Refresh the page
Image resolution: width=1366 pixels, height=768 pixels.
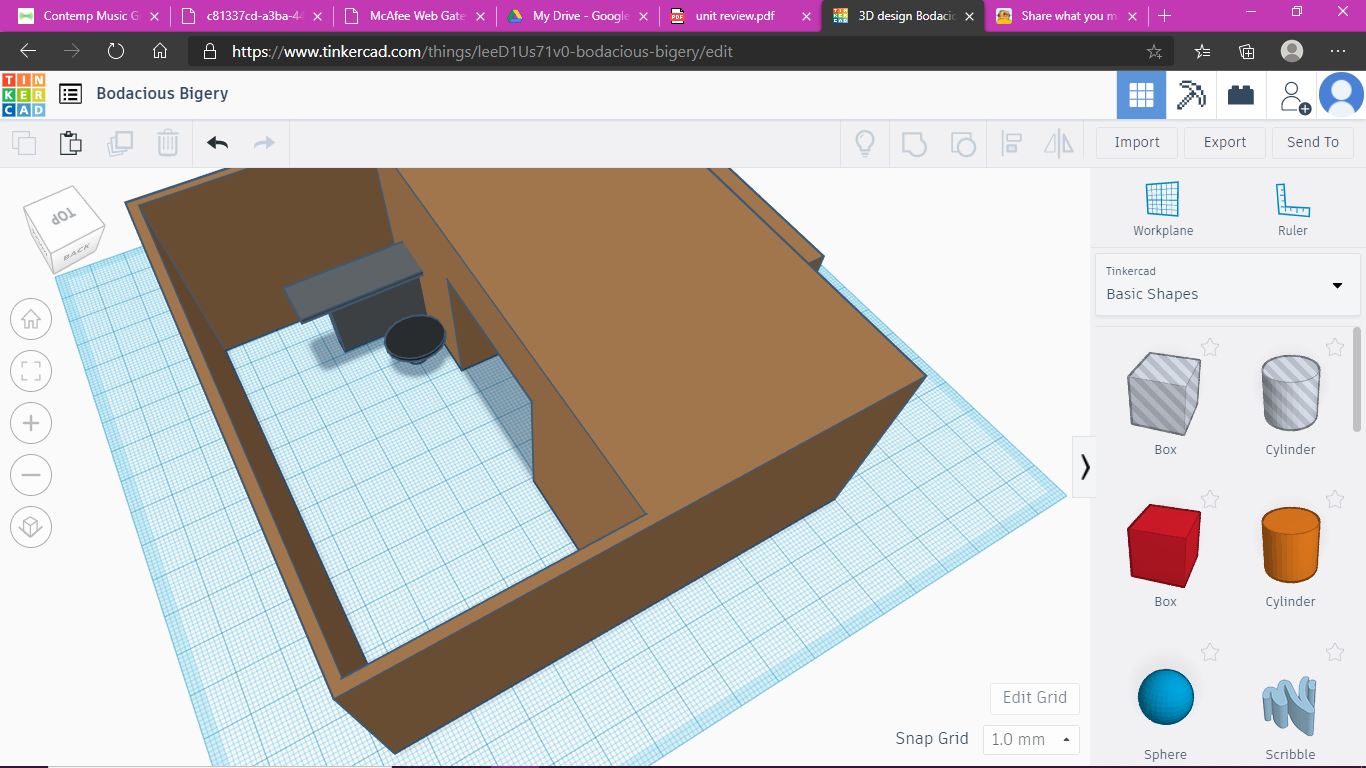116,51
